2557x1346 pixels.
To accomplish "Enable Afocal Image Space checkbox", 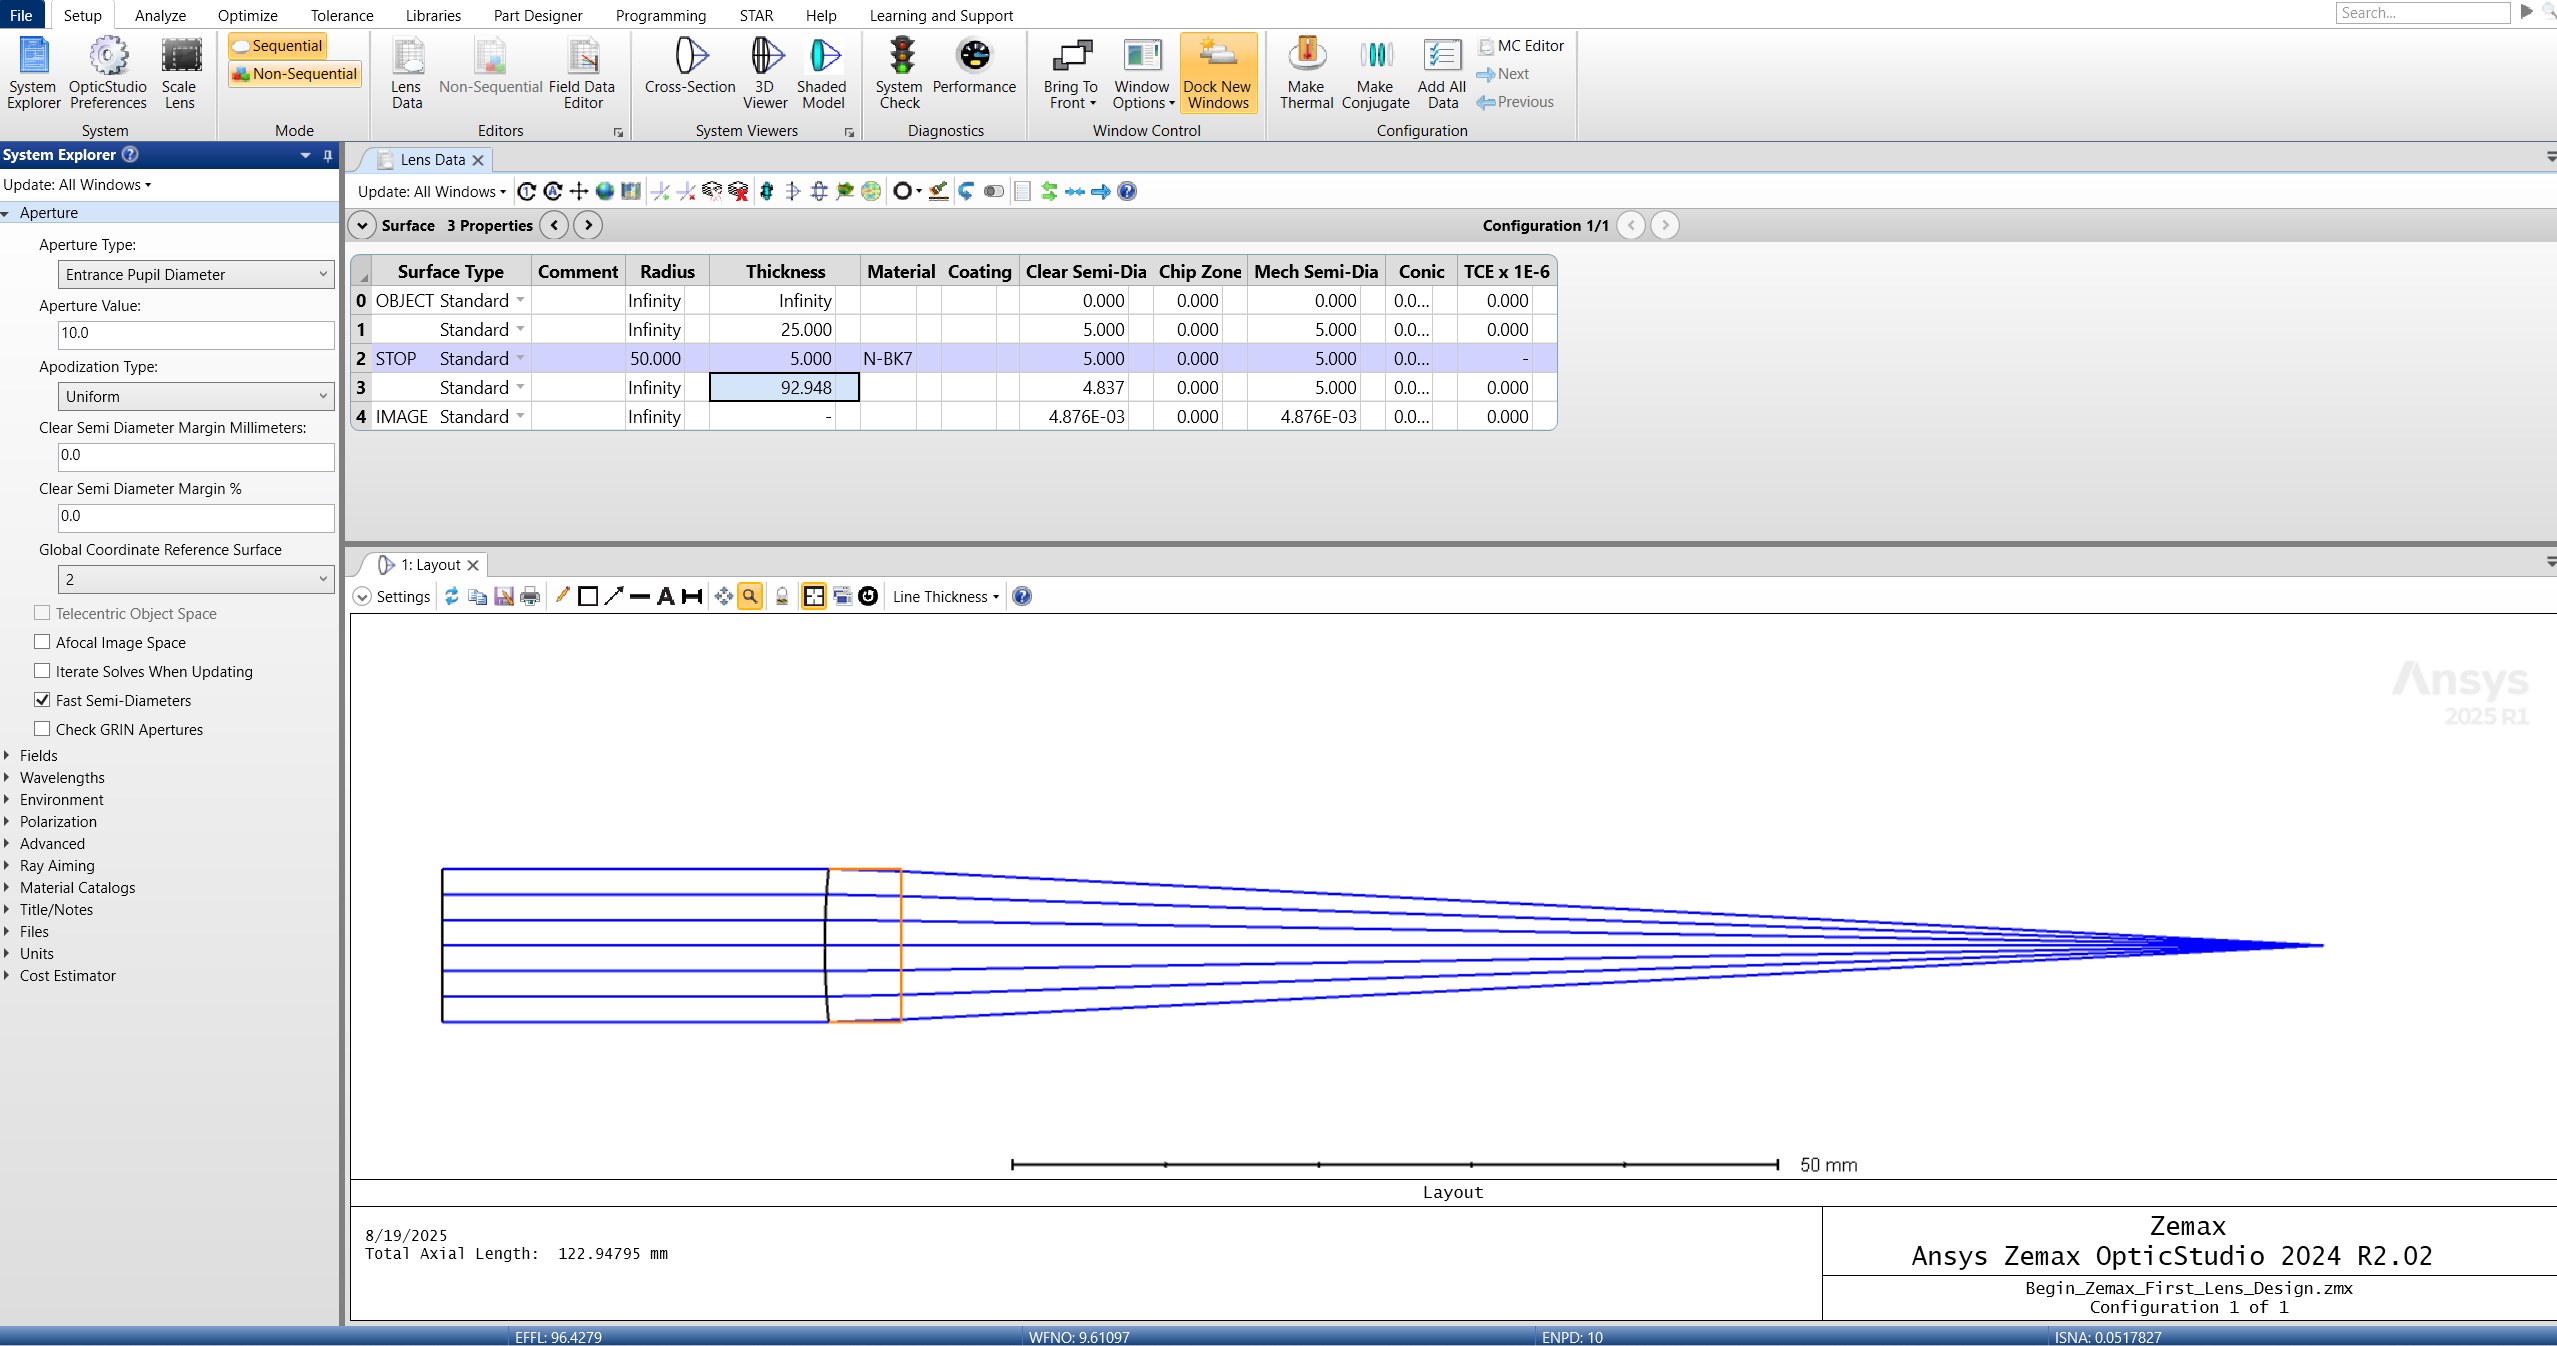I will click(x=42, y=642).
